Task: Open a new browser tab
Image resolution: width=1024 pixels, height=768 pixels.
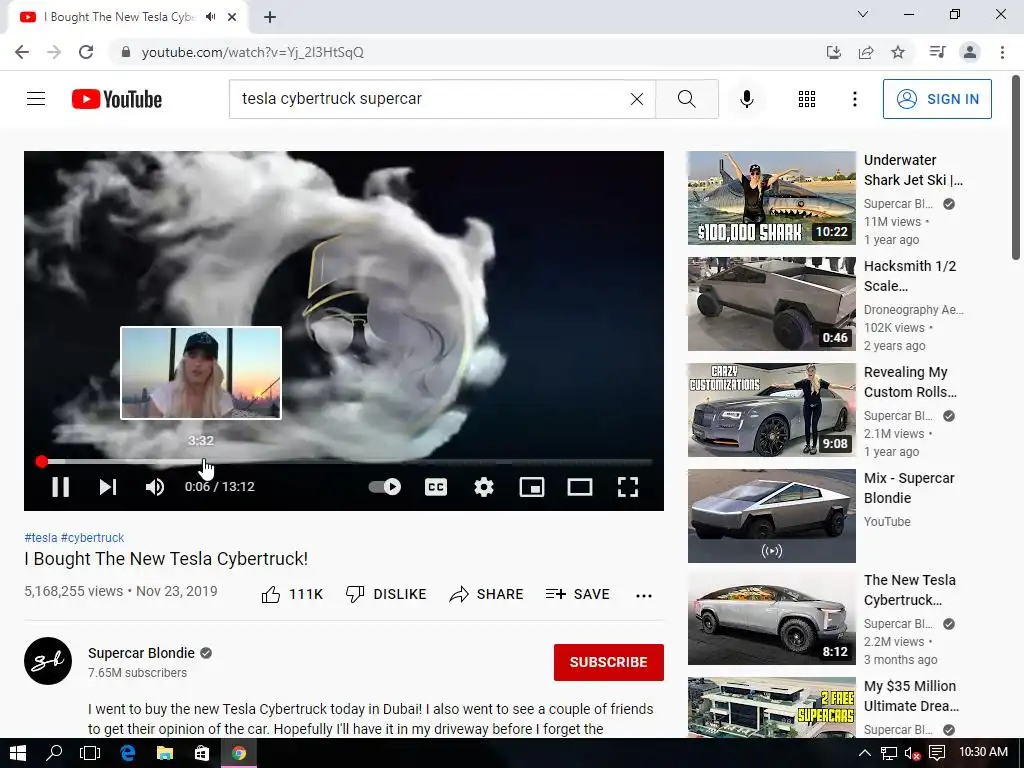Action: tap(270, 18)
